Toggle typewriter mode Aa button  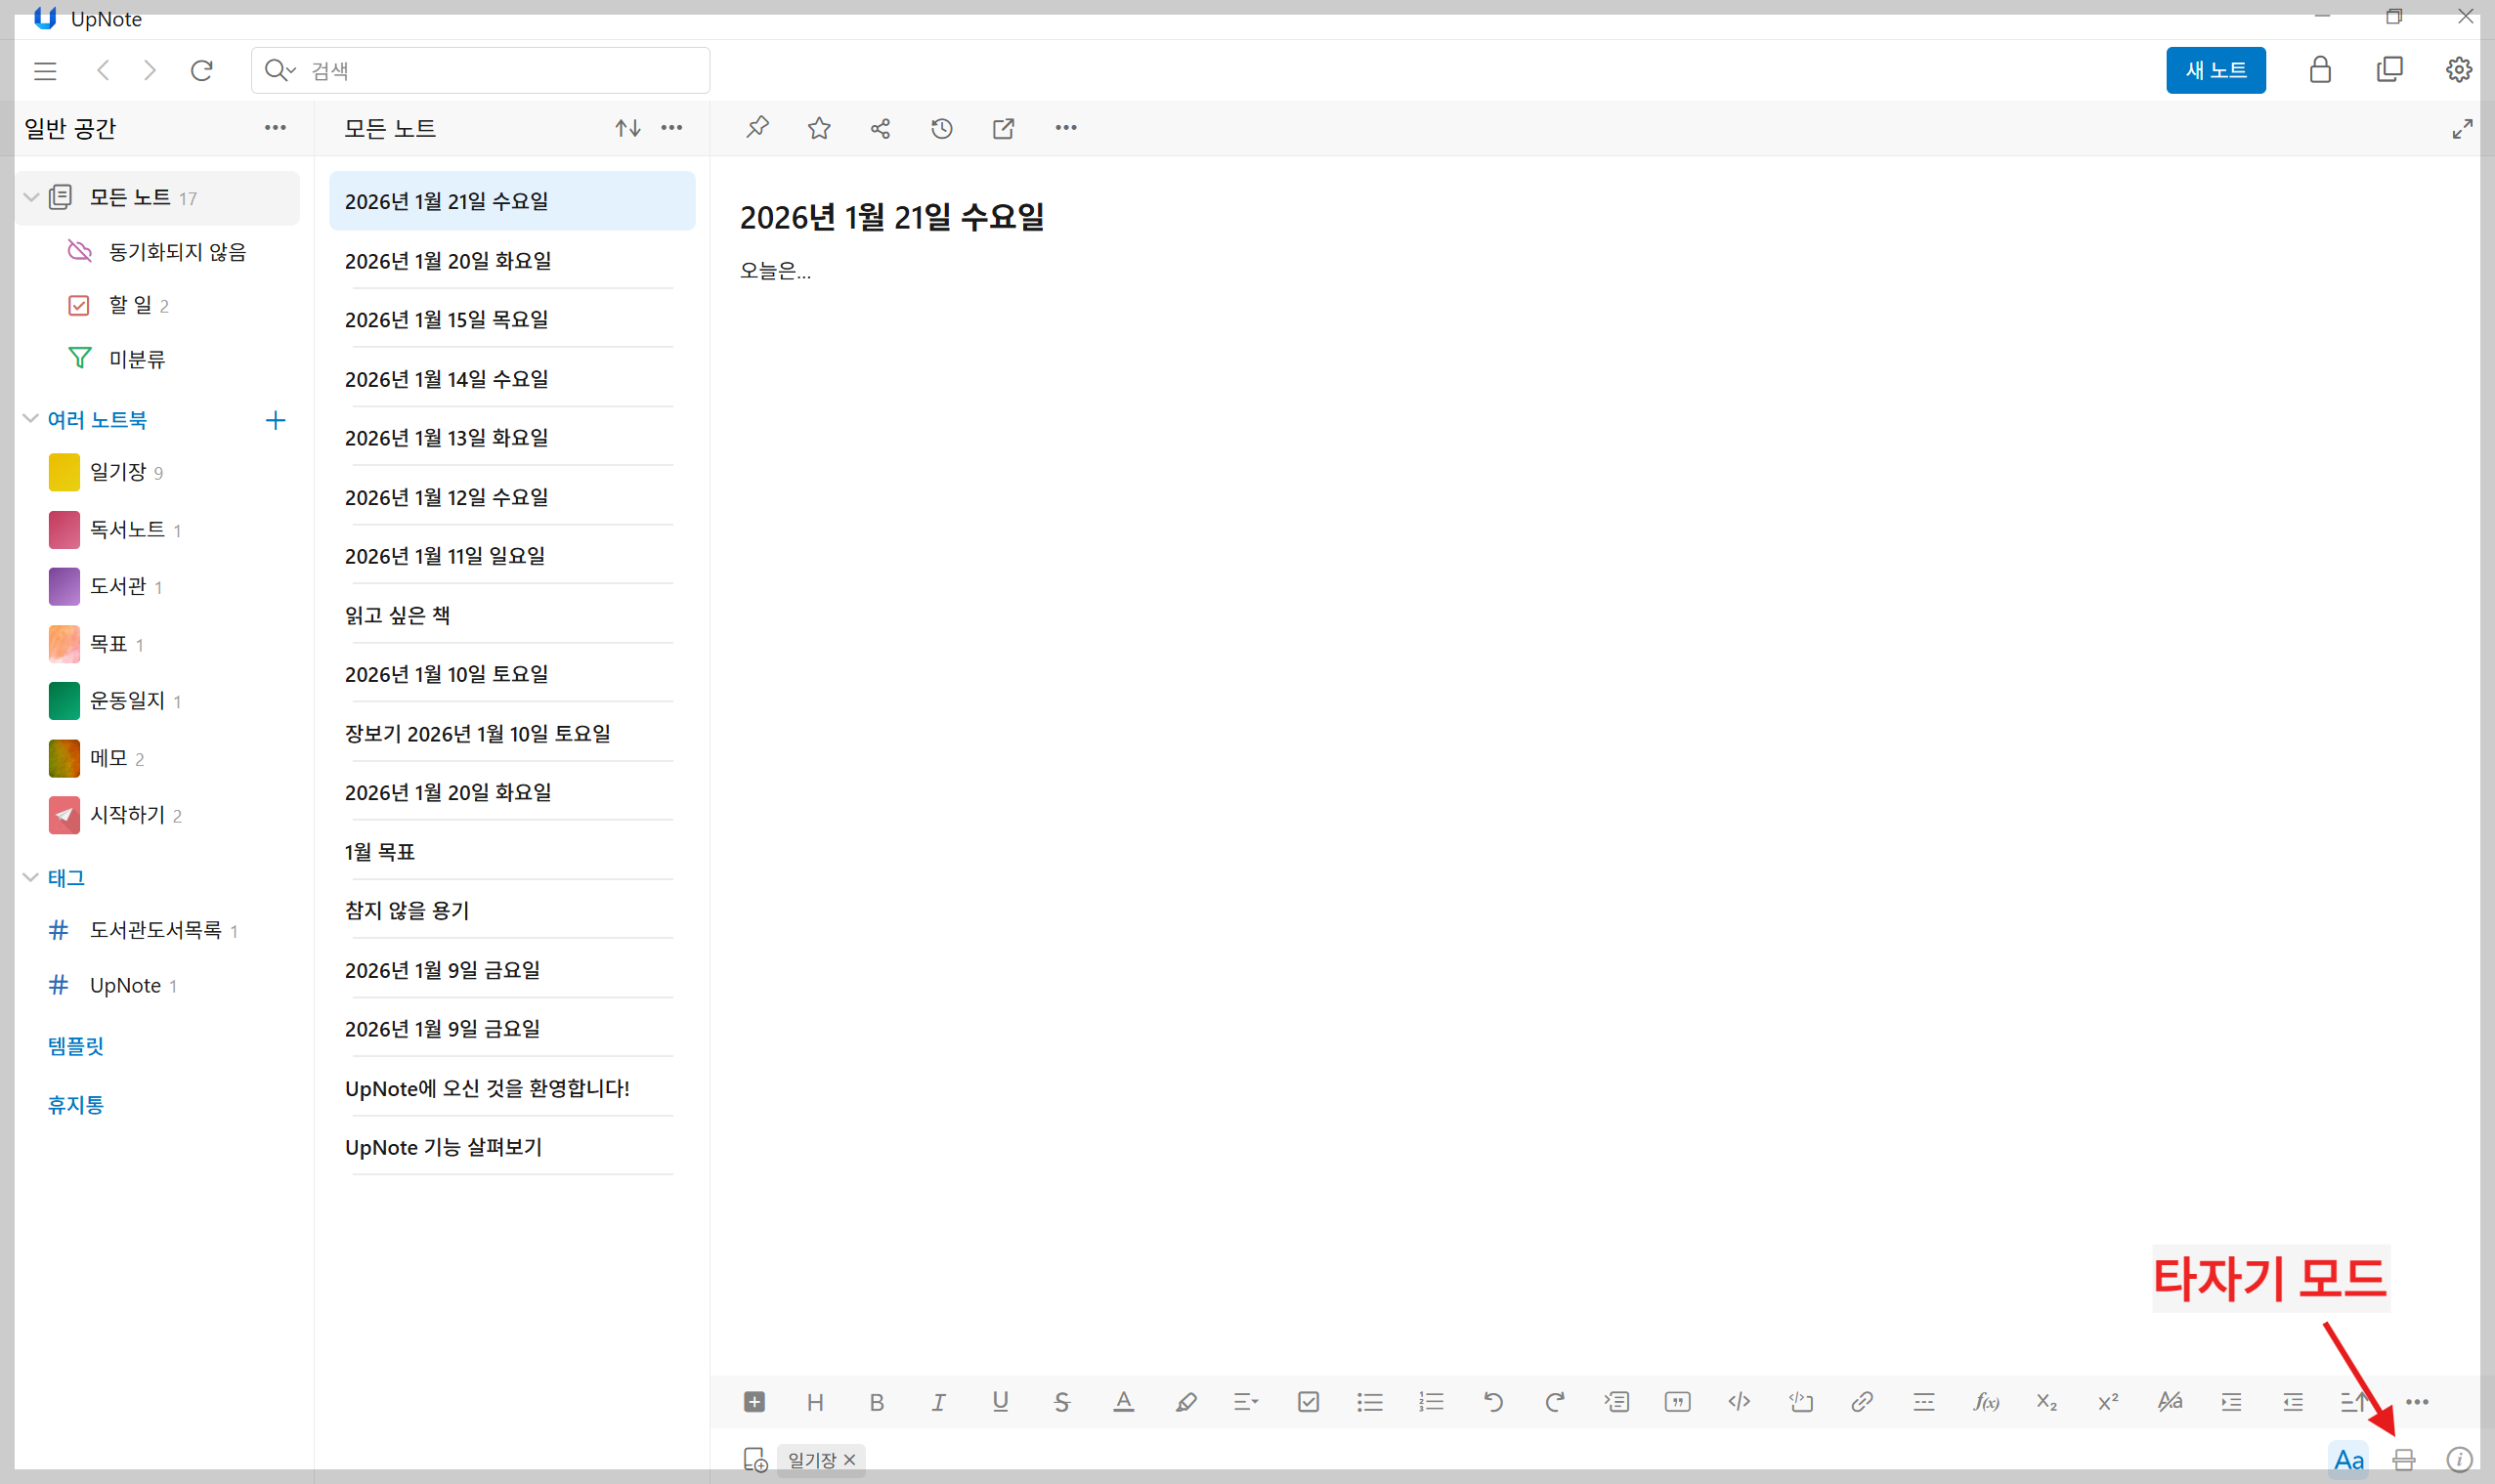tap(2348, 1459)
